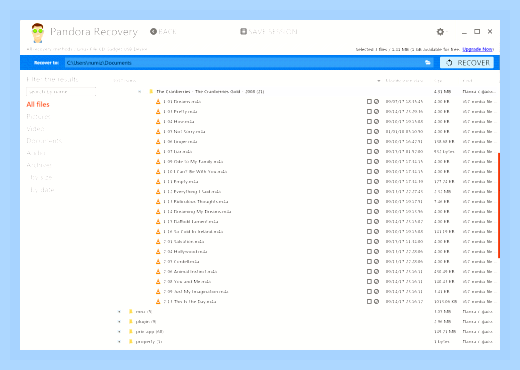Image resolution: width=520 pixels, height=370 pixels.
Task: Select the I Can't Be With You file name
Action: click(x=195, y=172)
